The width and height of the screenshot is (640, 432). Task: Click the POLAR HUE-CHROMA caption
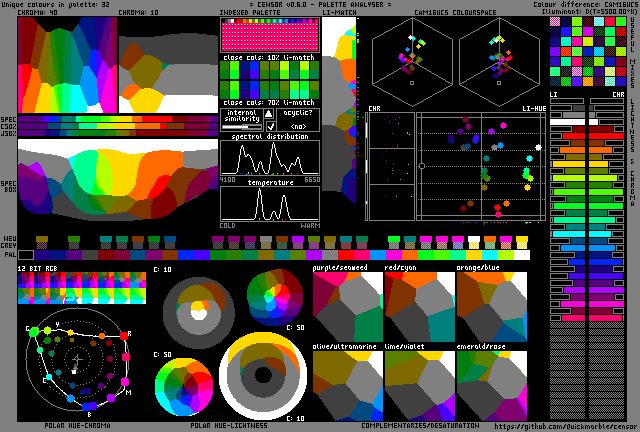tap(77, 426)
